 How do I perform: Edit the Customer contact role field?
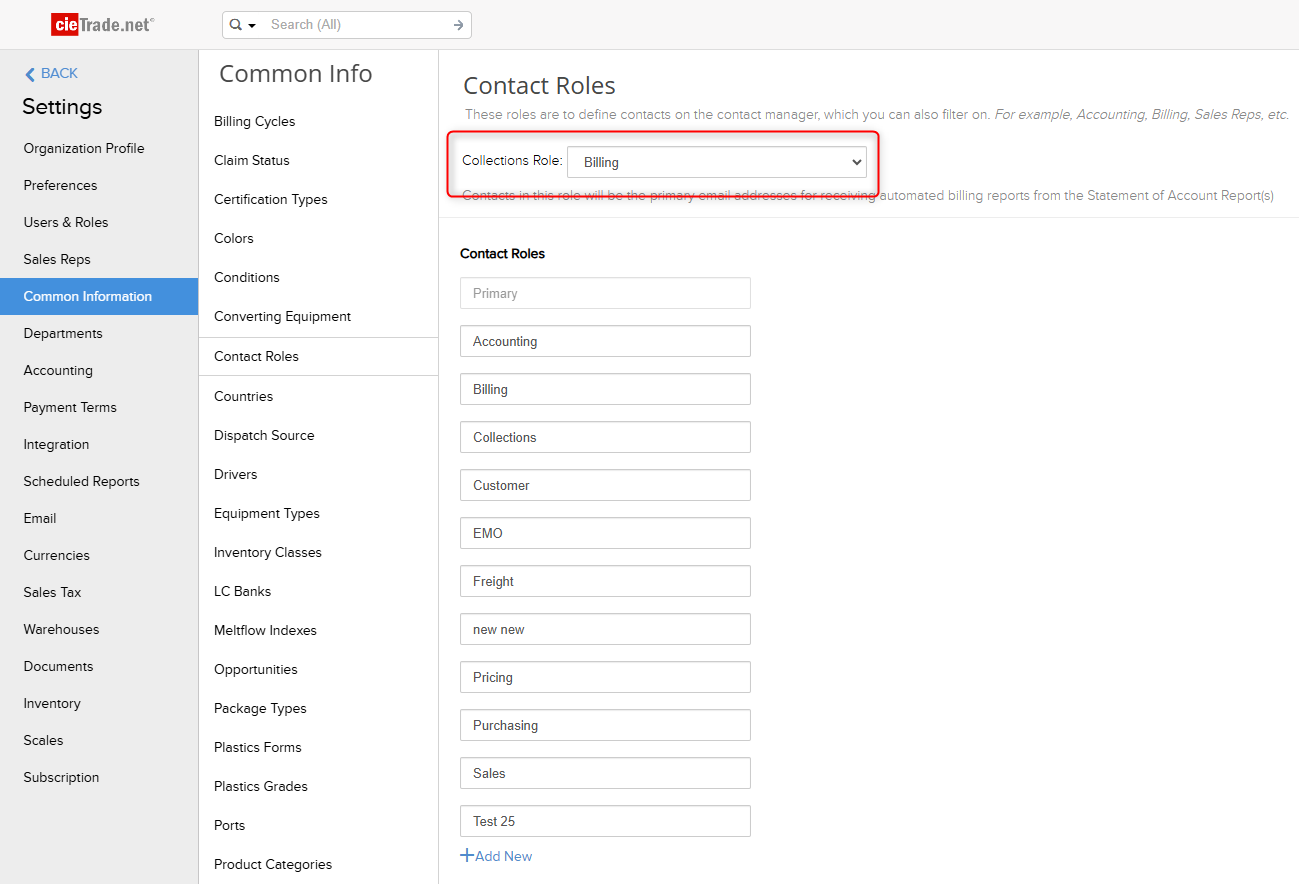605,485
